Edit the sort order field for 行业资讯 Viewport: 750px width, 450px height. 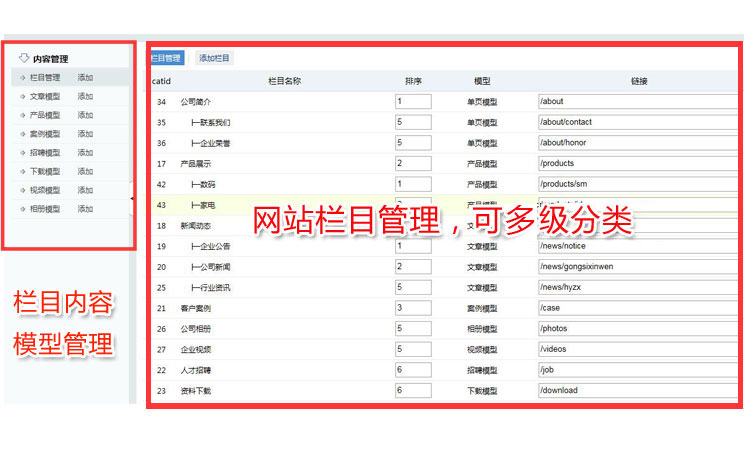tap(413, 287)
